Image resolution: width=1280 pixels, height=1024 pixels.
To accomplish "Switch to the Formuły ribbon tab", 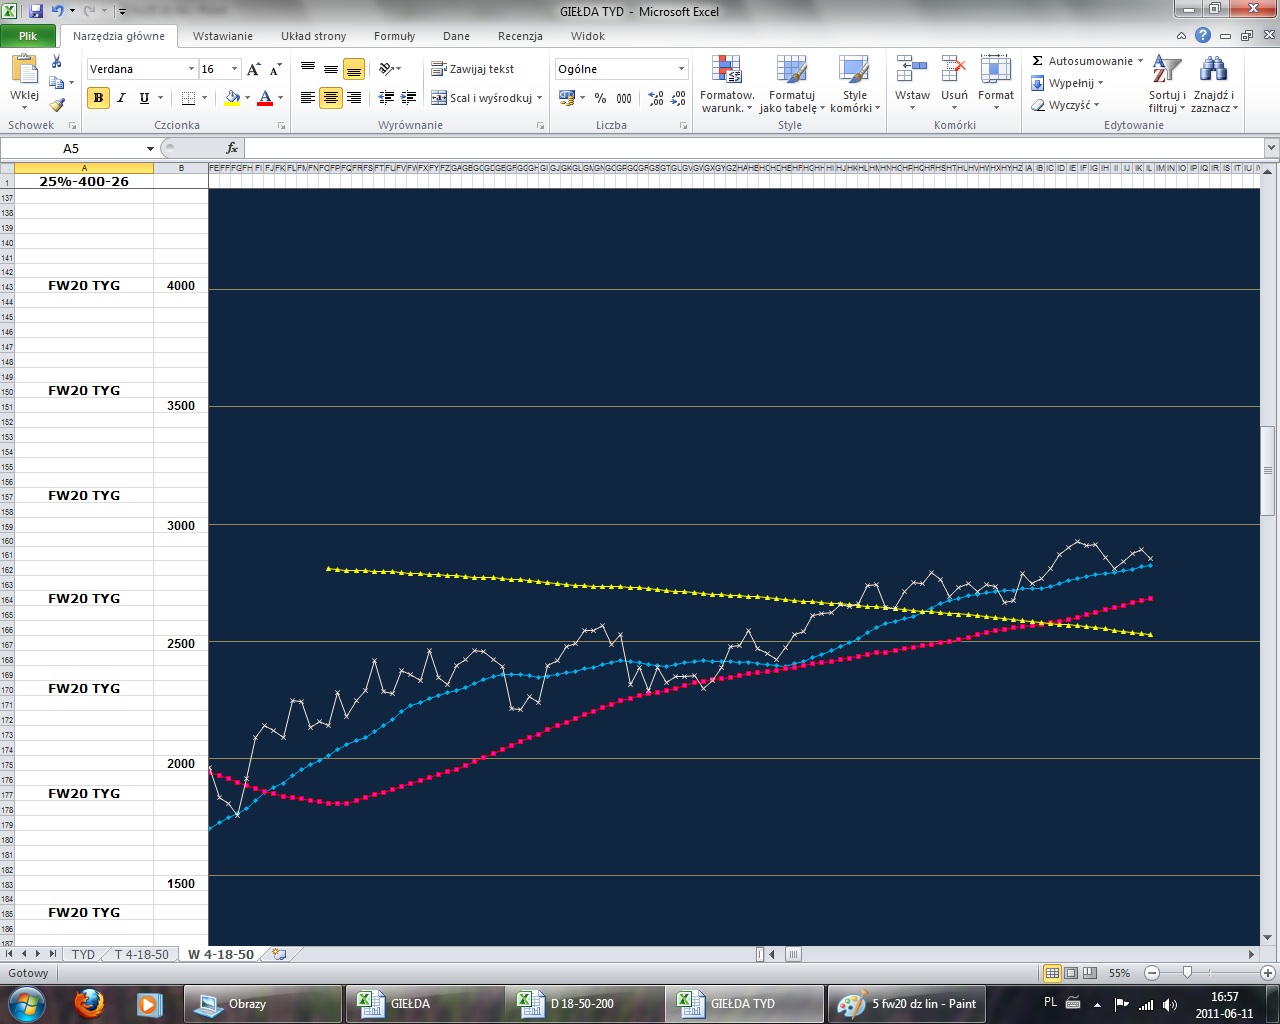I will (x=394, y=36).
